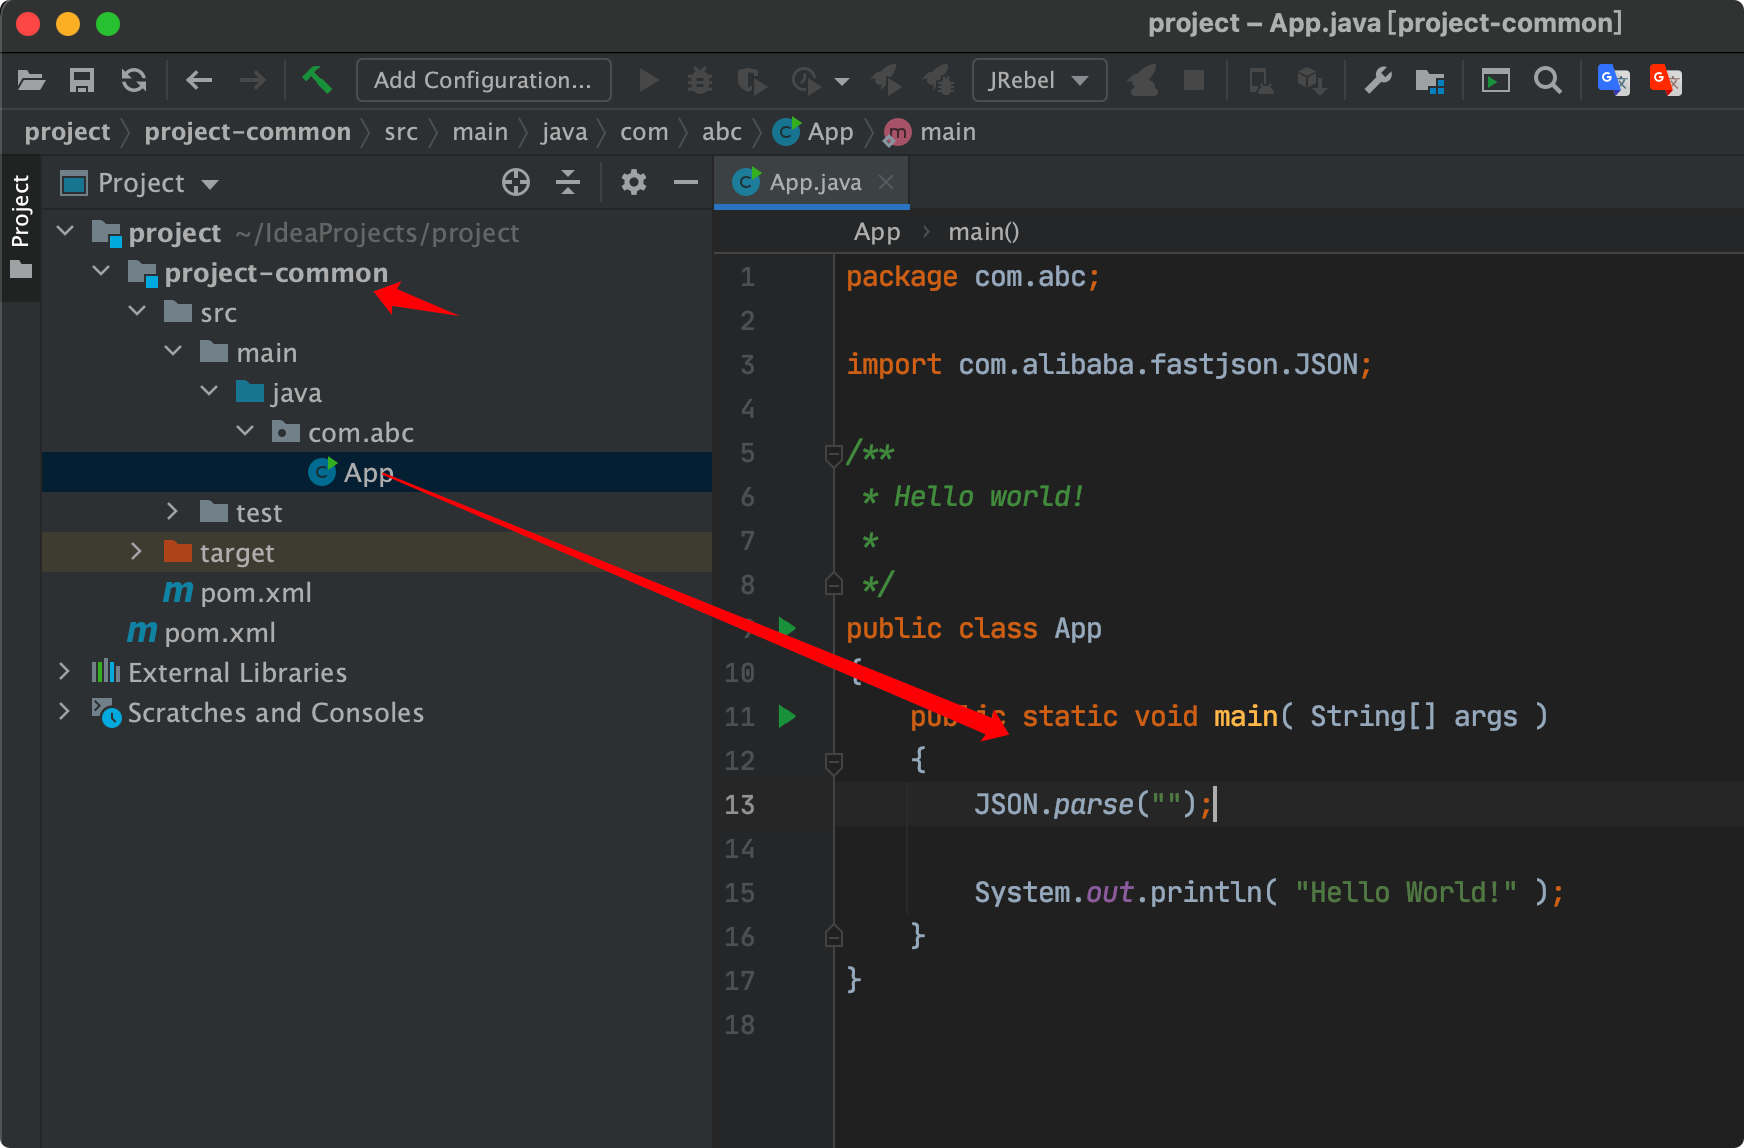Screen dimensions: 1744x1148
Task: Click the Search Everywhere magnifier icon
Action: [x=1547, y=80]
